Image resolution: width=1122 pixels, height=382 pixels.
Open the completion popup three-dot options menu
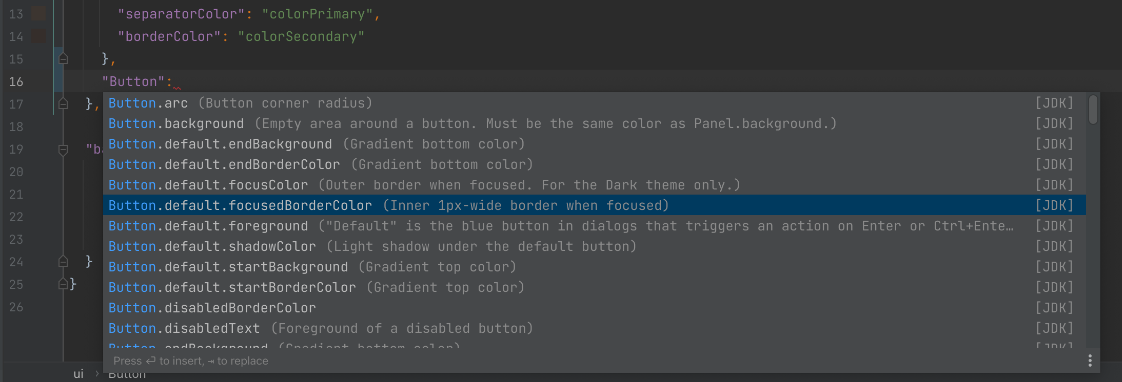coord(1090,361)
